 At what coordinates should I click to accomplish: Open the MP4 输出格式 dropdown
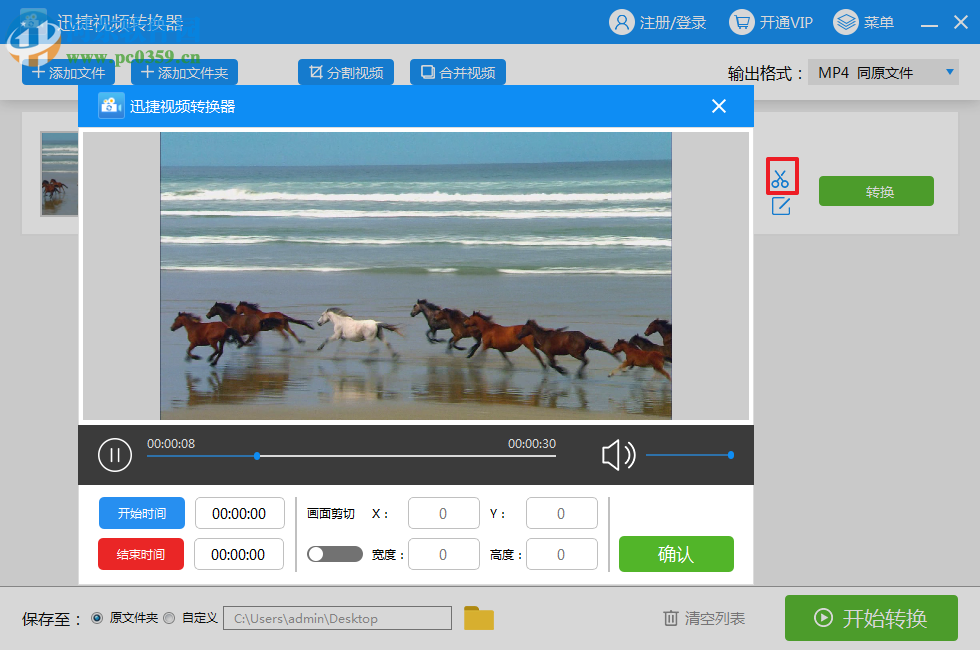click(x=884, y=72)
